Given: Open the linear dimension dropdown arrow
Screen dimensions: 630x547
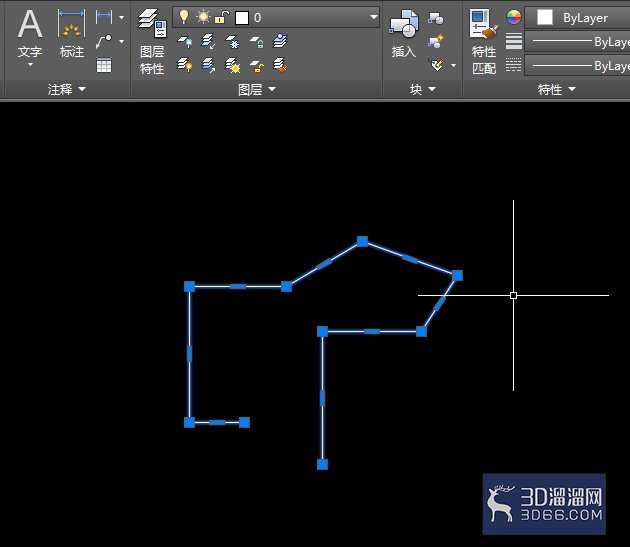Looking at the screenshot, I should click(x=121, y=17).
